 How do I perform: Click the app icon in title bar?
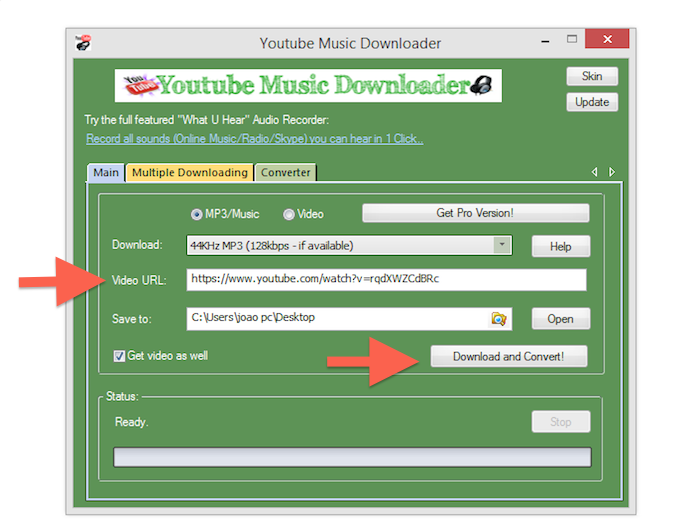coord(83,43)
